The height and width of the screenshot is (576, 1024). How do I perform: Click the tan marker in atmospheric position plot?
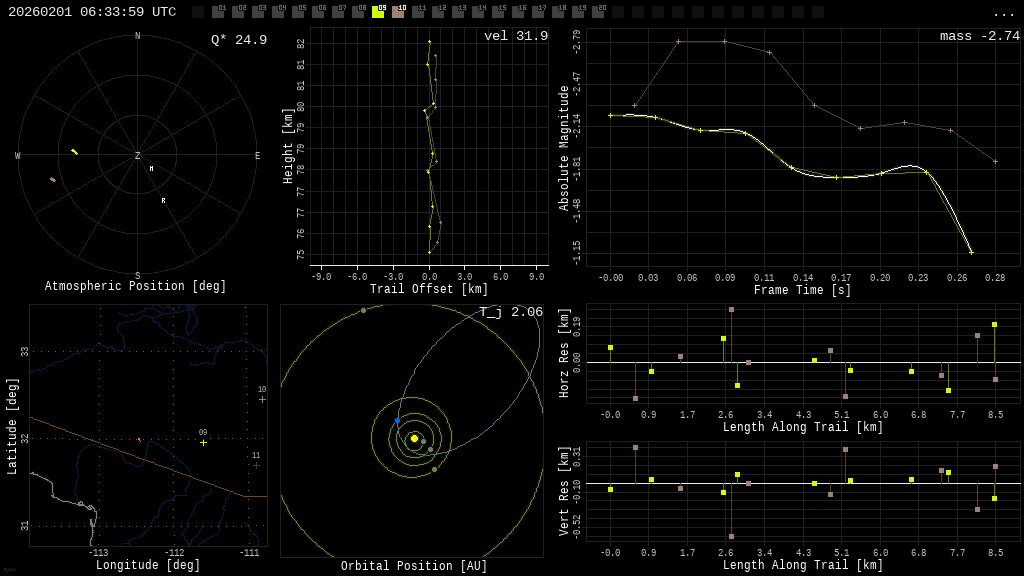(53, 180)
